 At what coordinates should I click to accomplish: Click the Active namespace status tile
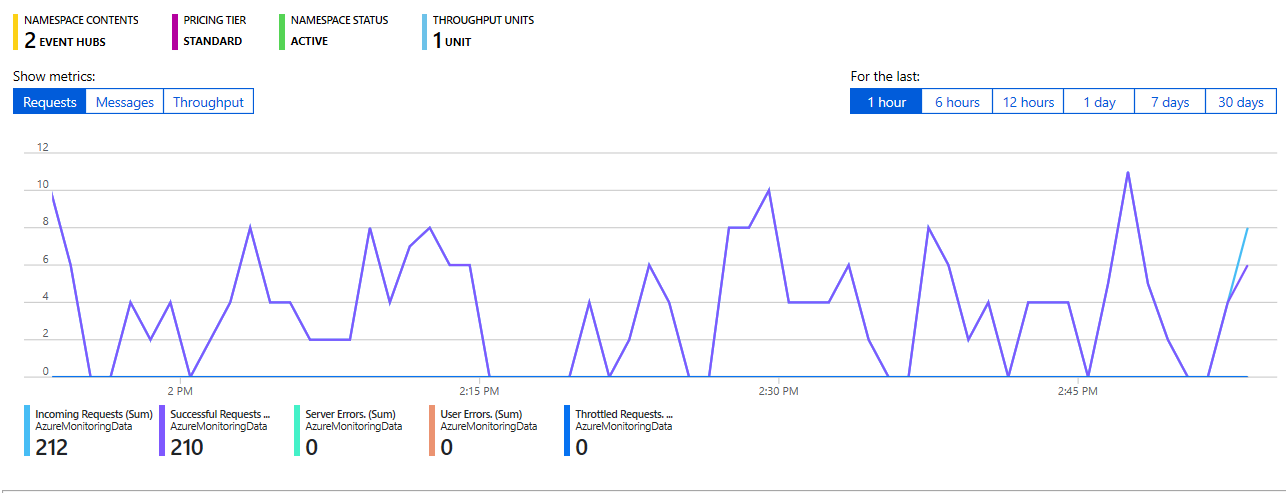pos(309,41)
